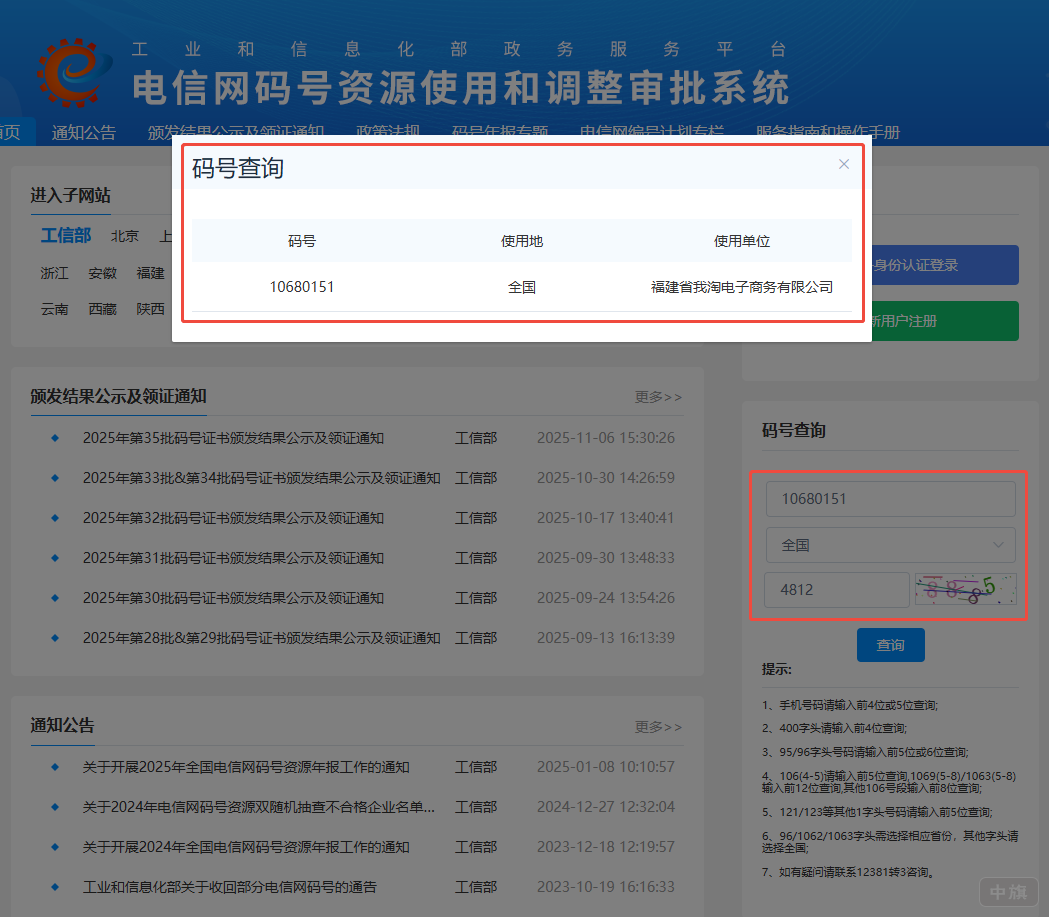Viewport: 1049px width, 917px height.
Task: Click the chevron on the region selector
Action: (997, 544)
